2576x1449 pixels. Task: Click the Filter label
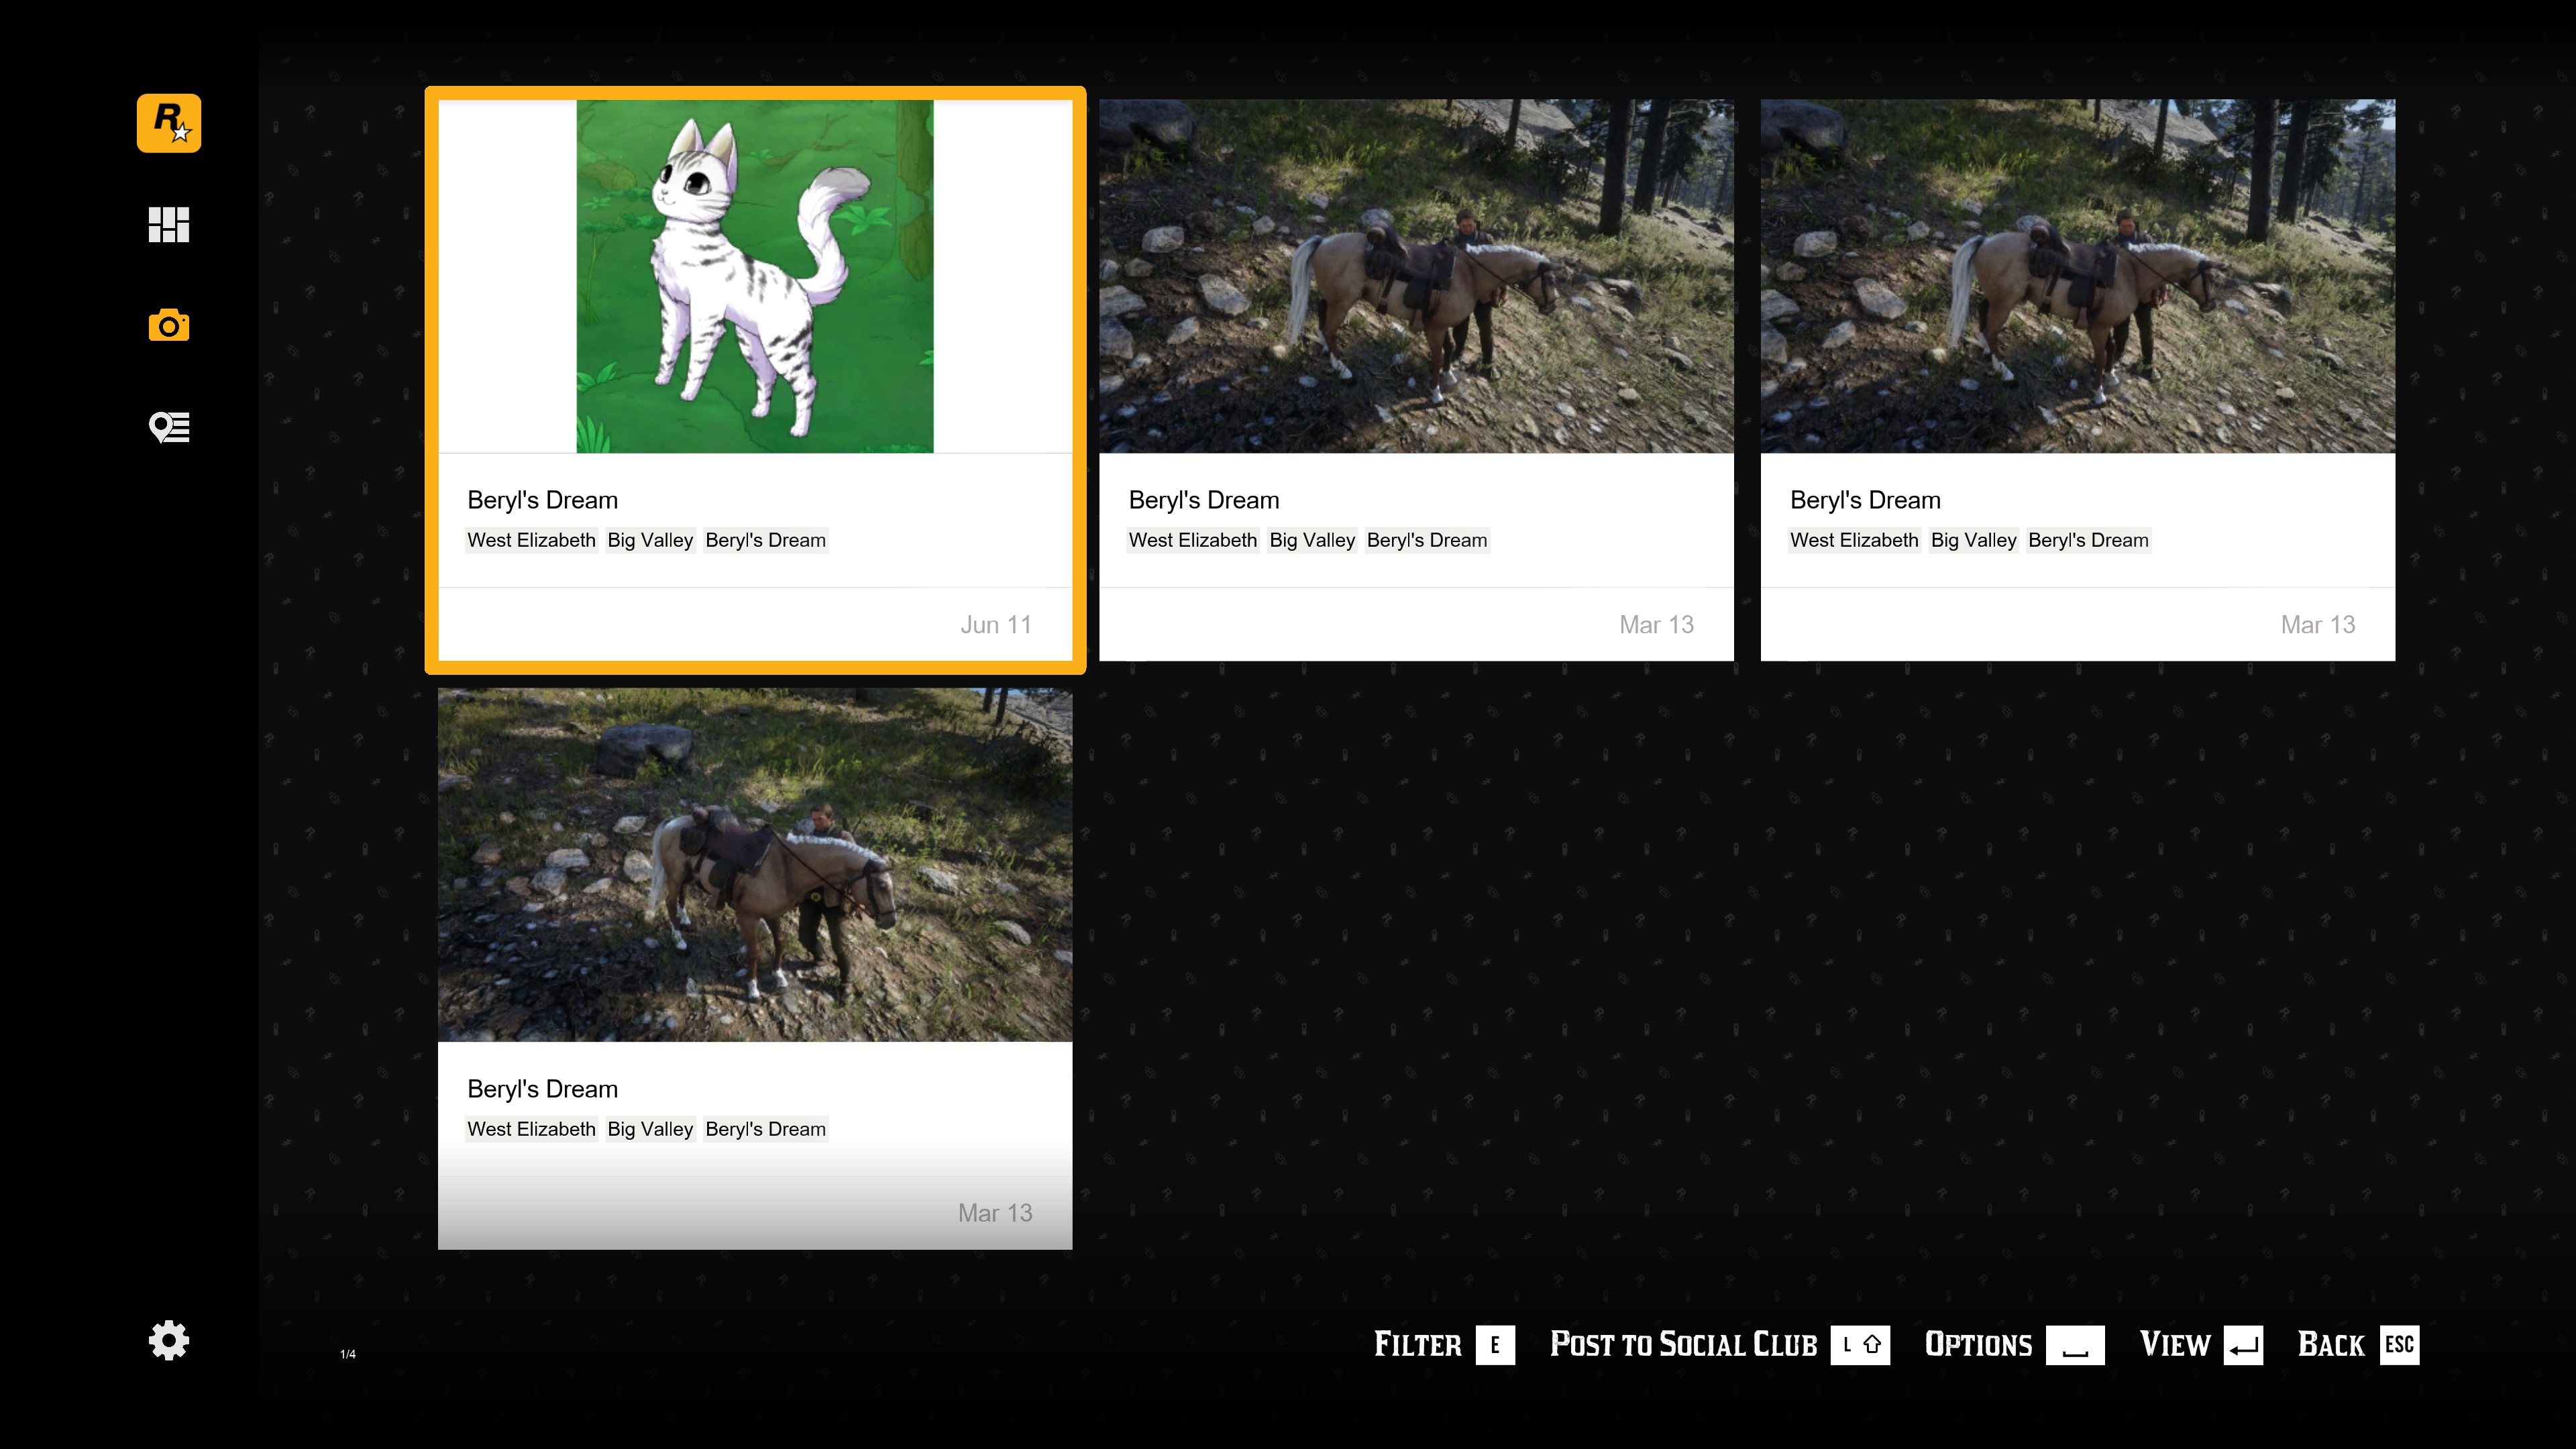point(1417,1345)
